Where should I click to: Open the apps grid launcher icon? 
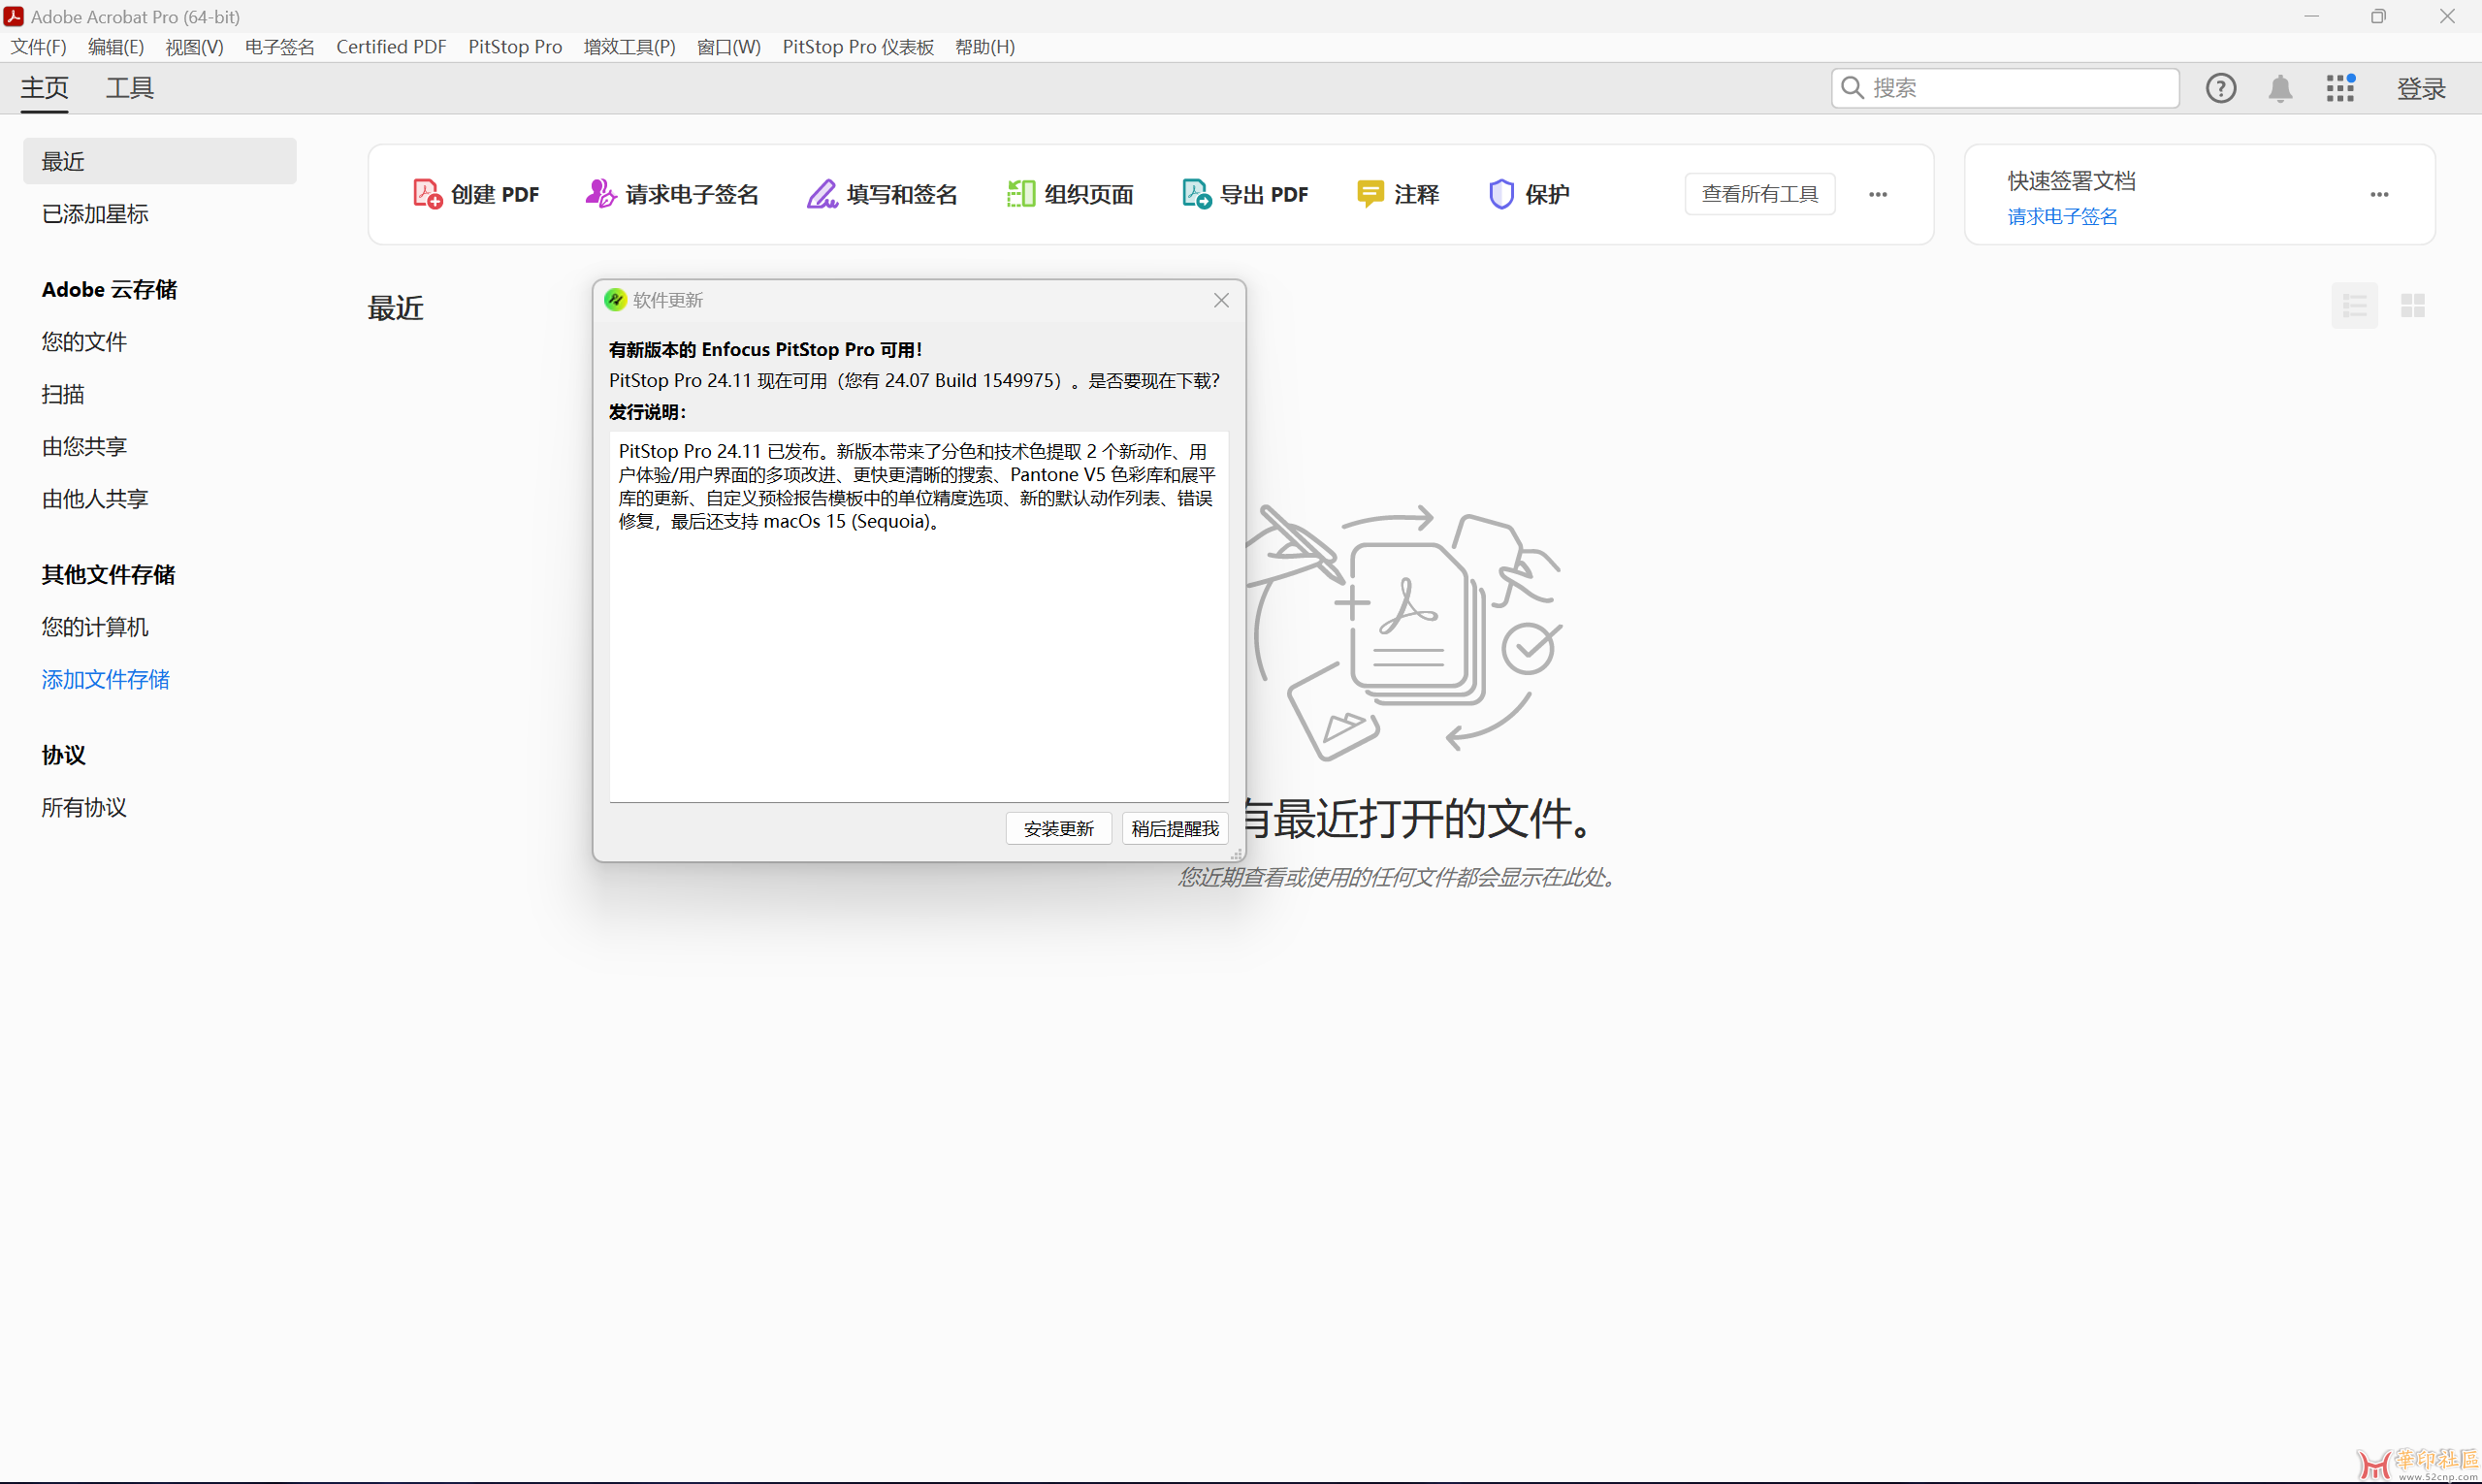coord(2340,88)
